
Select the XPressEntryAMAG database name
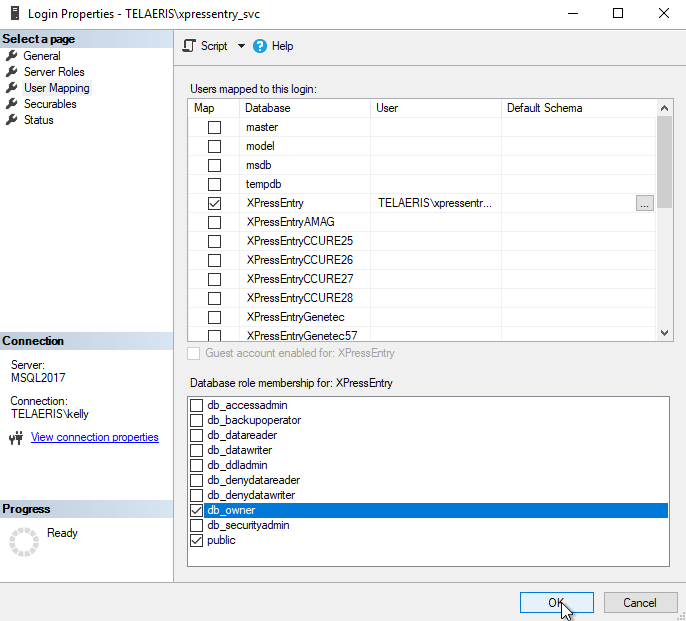[x=290, y=222]
